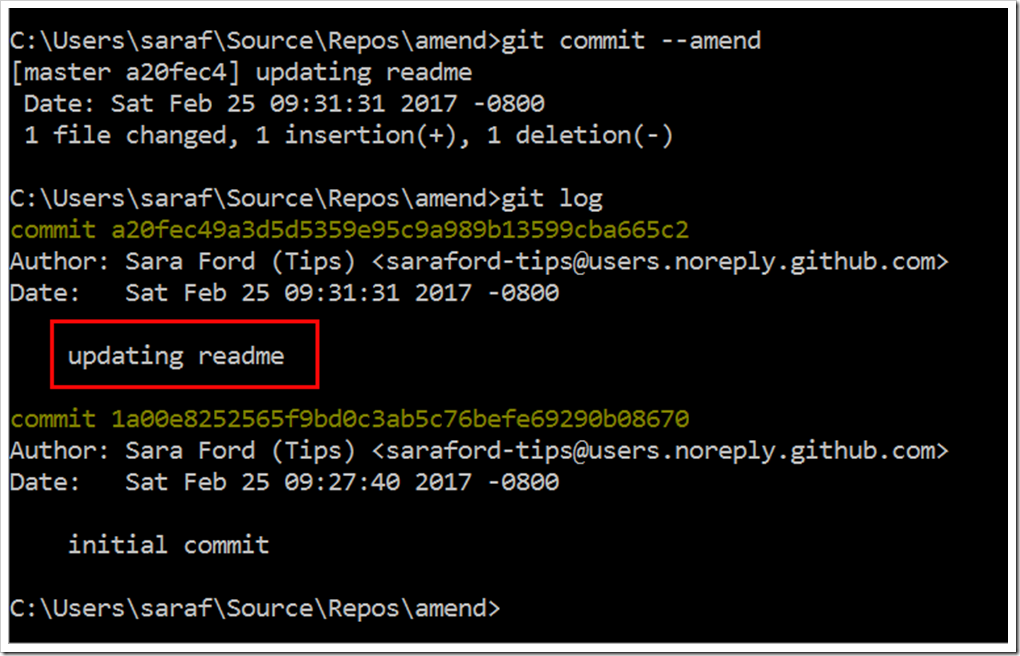Click the "--amend" flag on the first line
This screenshot has width=1020, height=656.
[710, 41]
